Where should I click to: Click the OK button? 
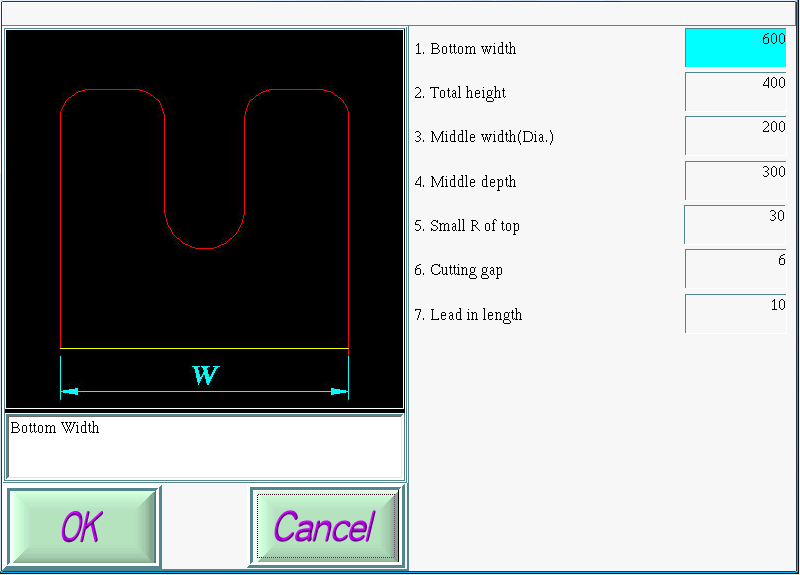83,526
